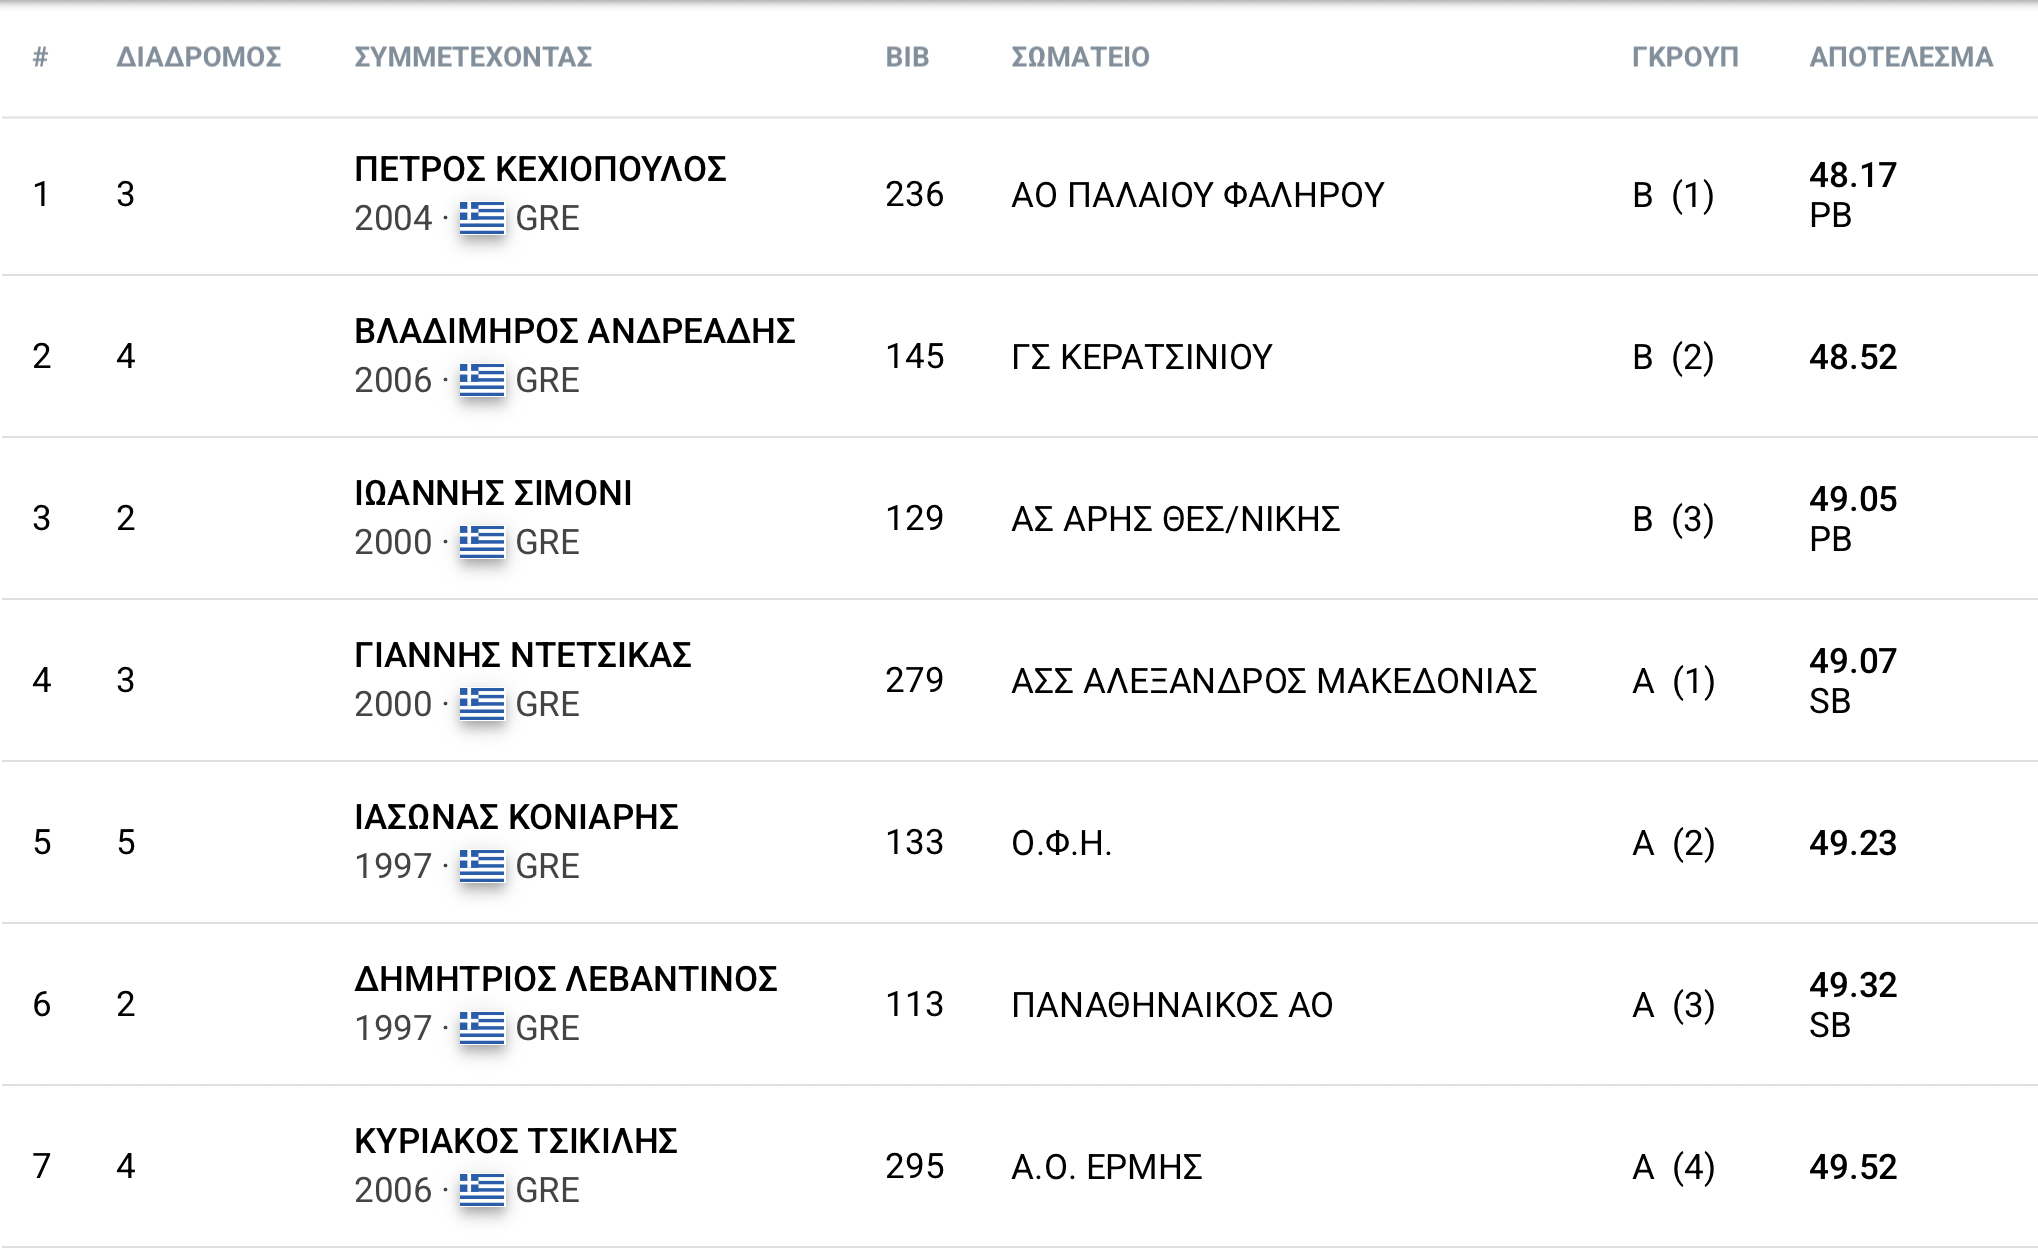Open athlete ΠΕΤΡΟΣ ΚΕΧΙΟΠΟΥΛΟΣ profile
Screen dimensions: 2038x1248
pyautogui.click(x=540, y=169)
